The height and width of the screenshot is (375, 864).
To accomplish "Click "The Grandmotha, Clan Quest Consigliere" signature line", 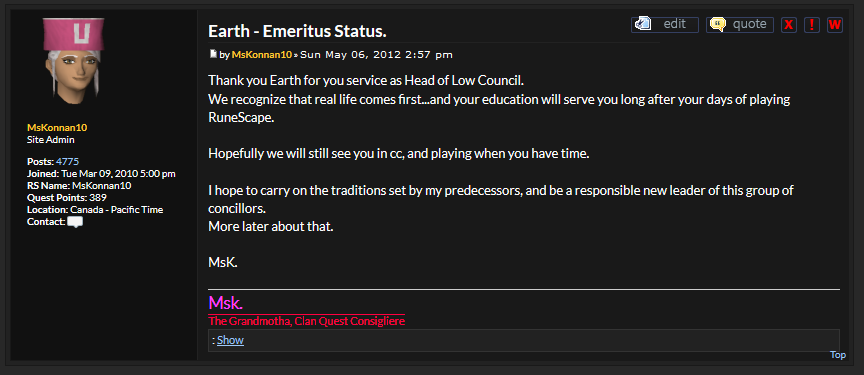I will click(306, 321).
